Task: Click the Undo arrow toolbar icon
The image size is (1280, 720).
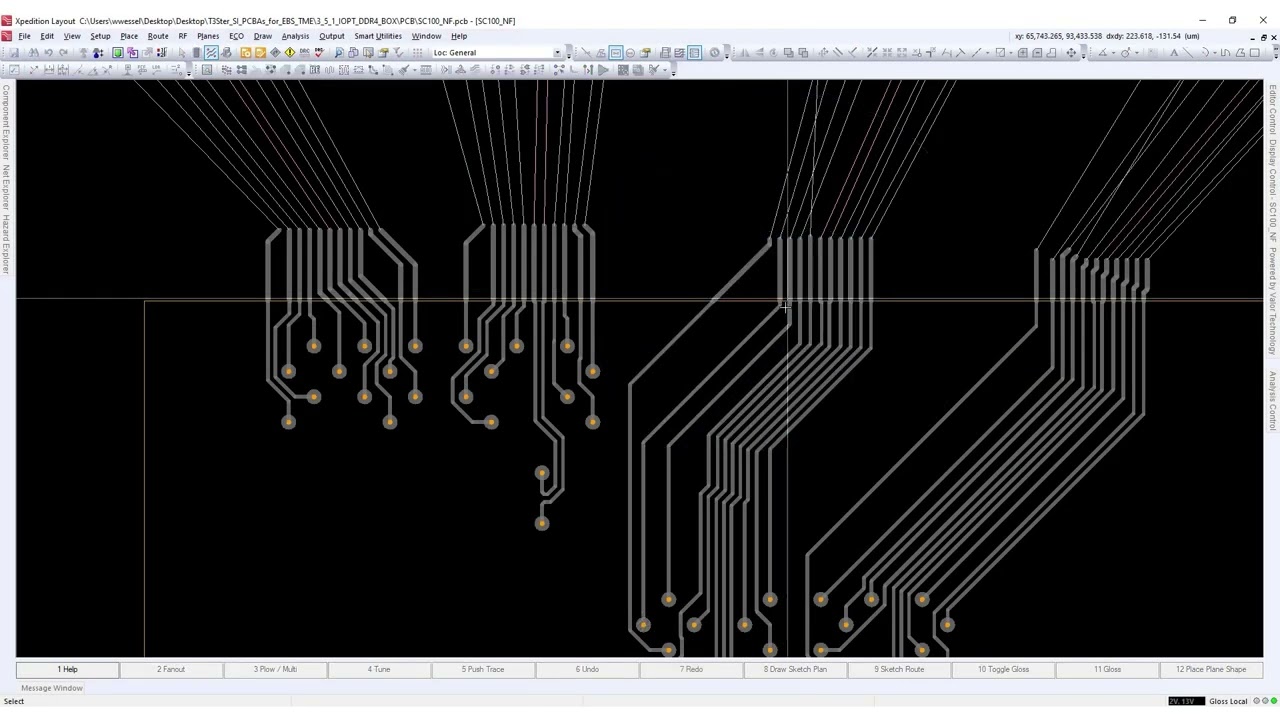Action: [48, 53]
